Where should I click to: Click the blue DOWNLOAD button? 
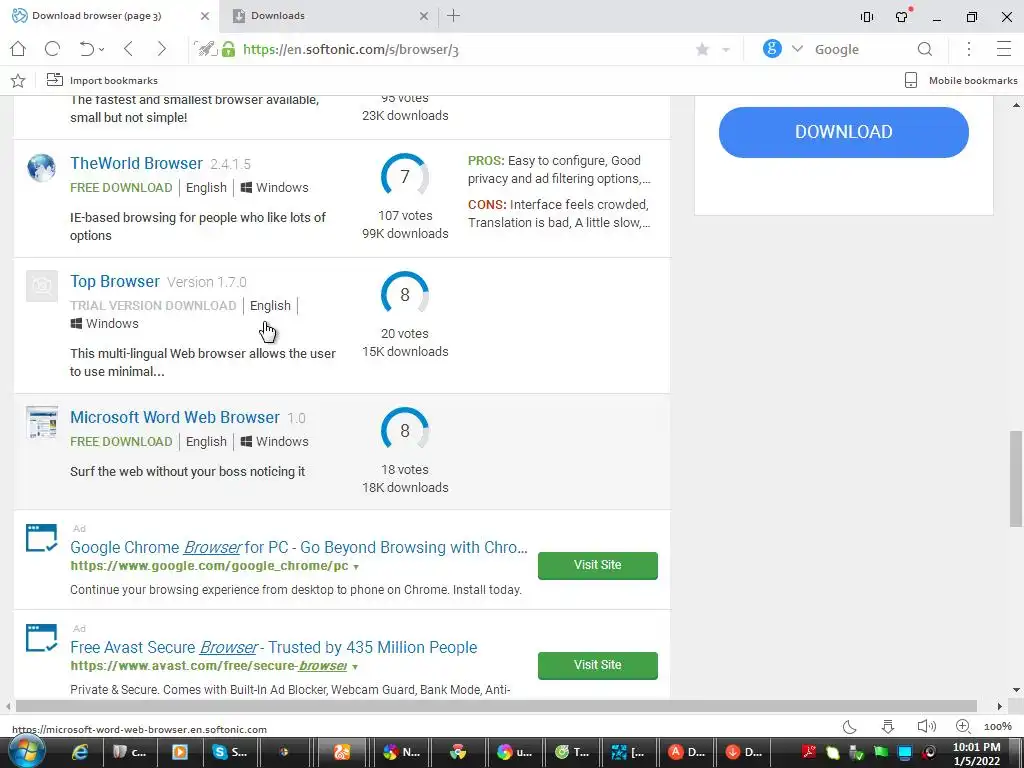[844, 132]
